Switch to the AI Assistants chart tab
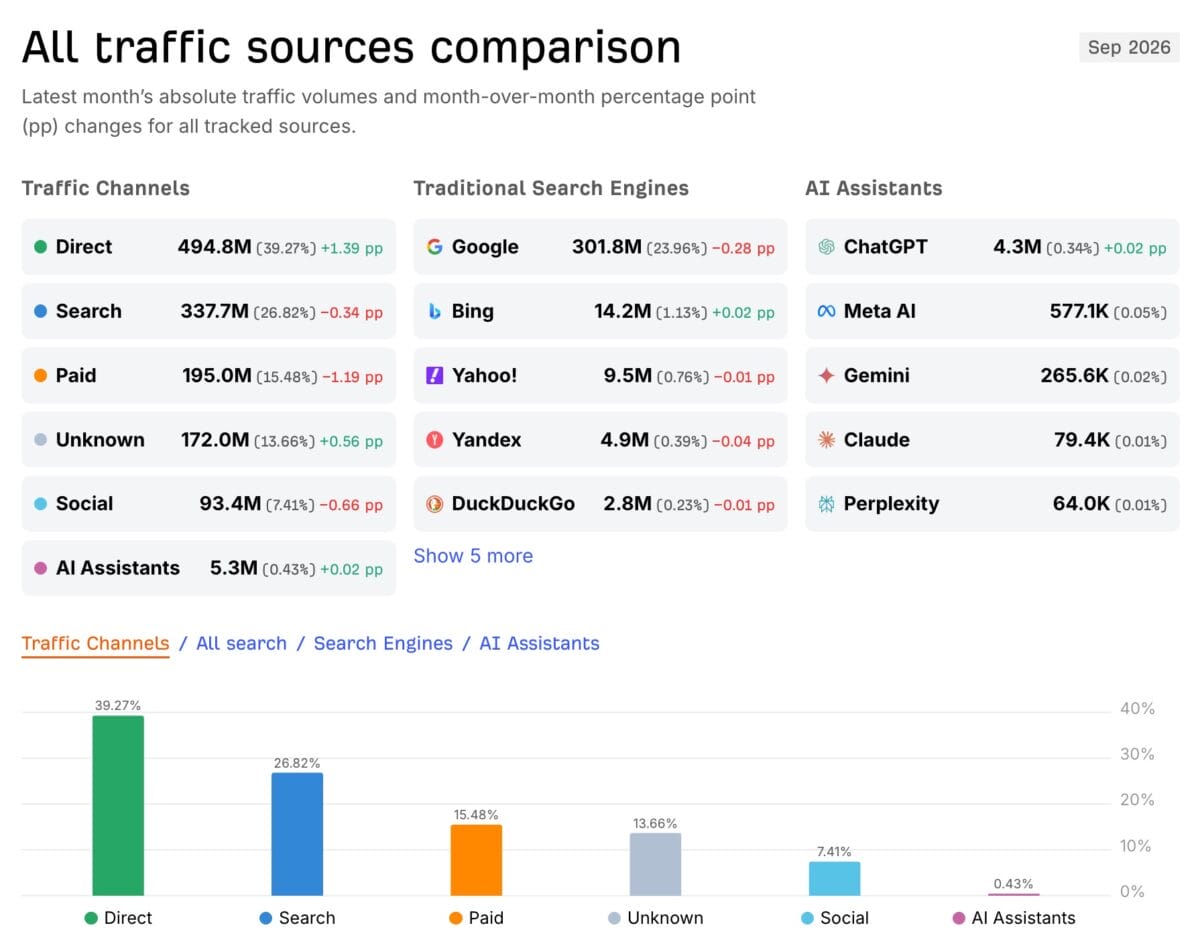 point(539,644)
